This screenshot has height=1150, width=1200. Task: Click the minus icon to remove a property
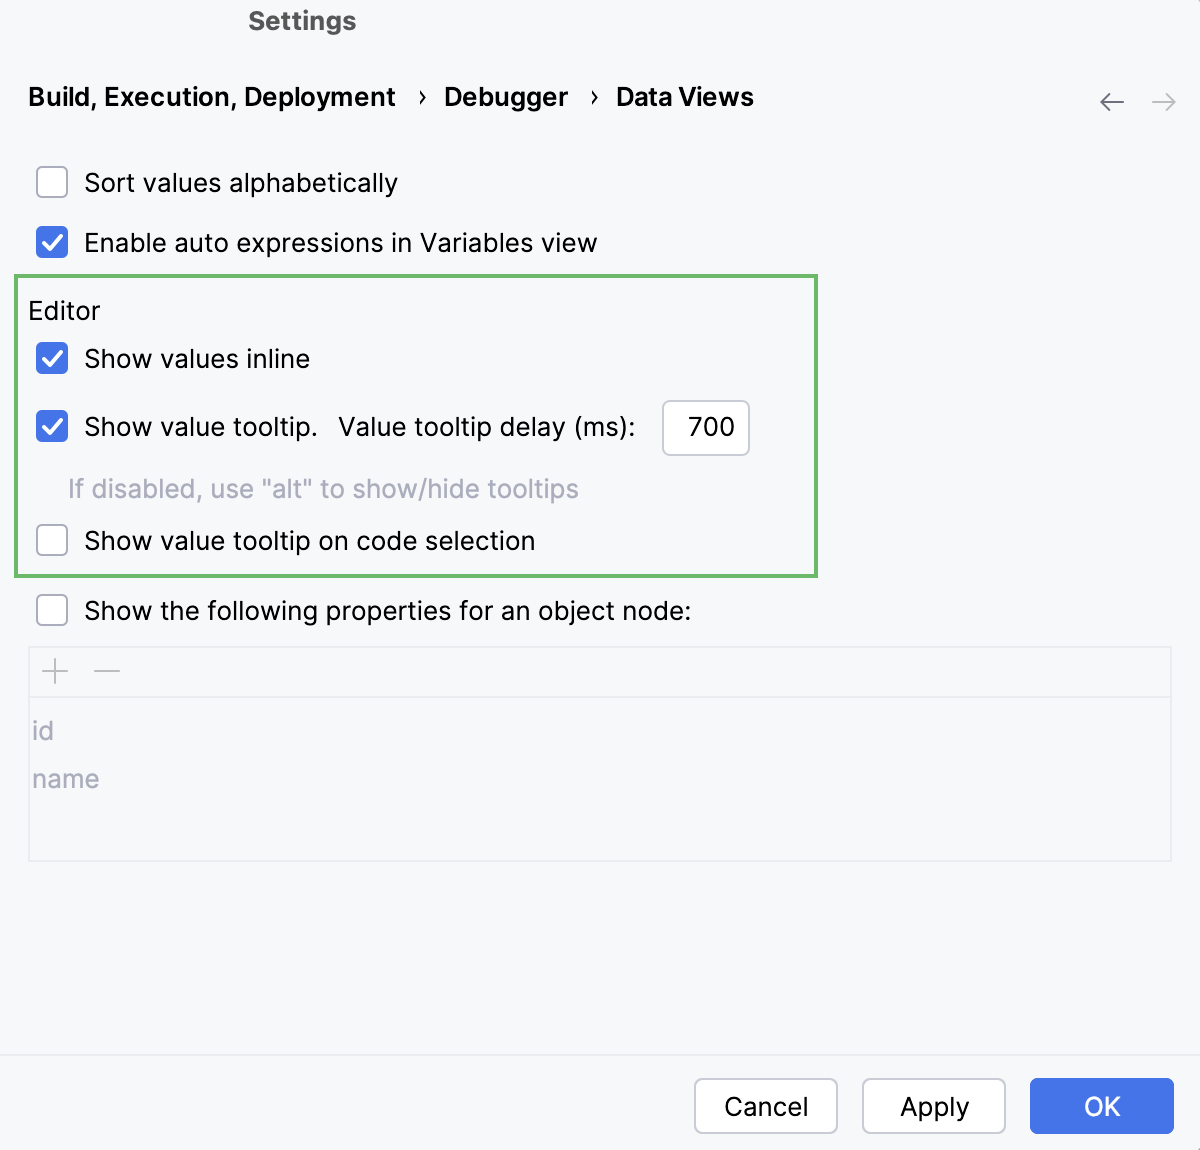pyautogui.click(x=106, y=671)
